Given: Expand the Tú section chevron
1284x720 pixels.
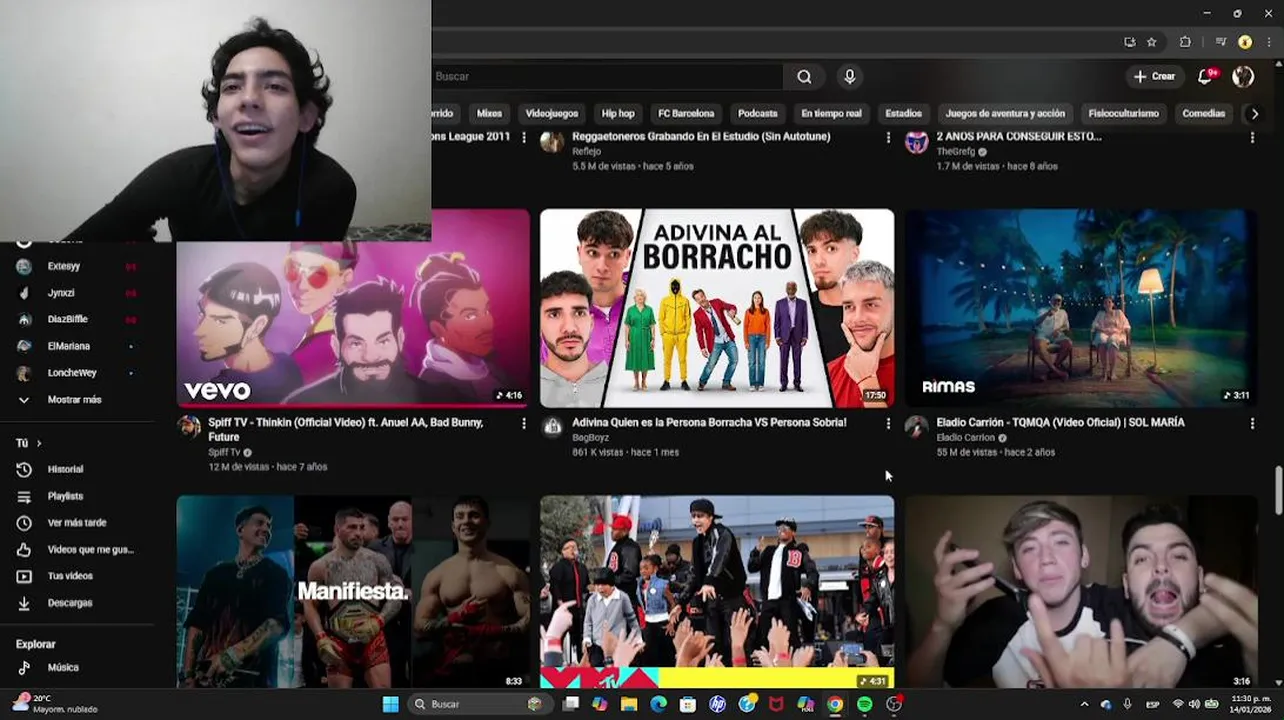Looking at the screenshot, I should coord(39,443).
